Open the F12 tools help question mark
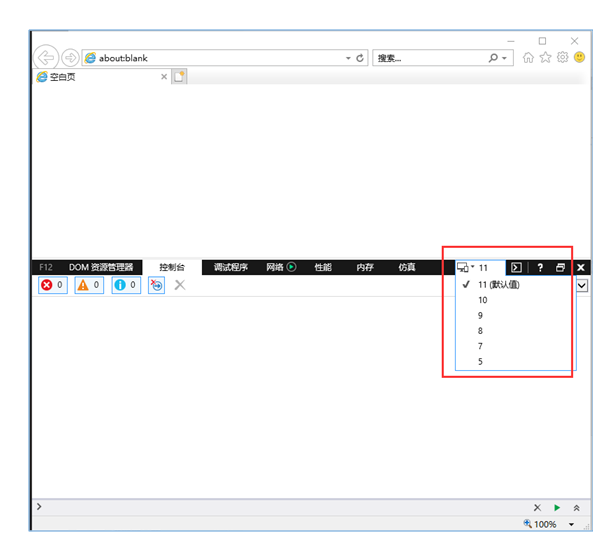The image size is (611, 557). point(540,268)
